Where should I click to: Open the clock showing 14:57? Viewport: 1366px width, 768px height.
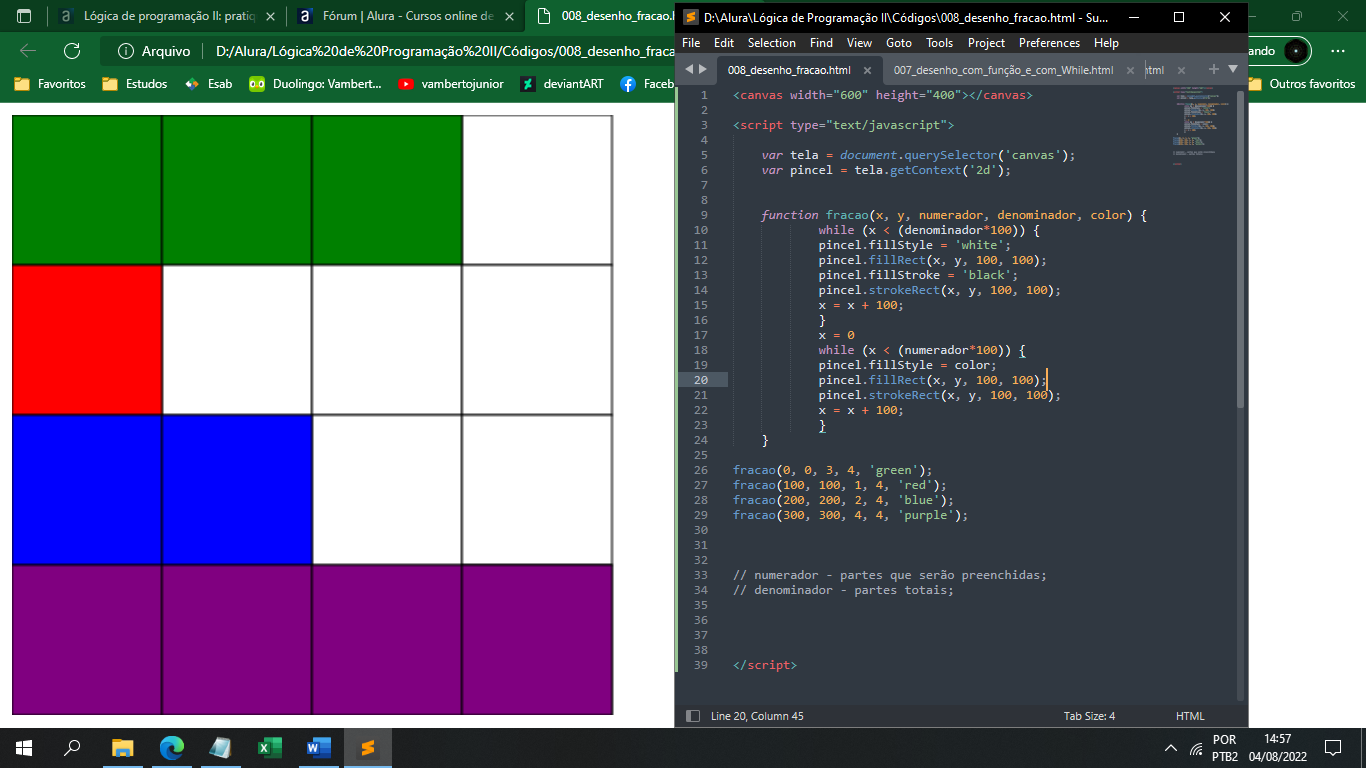pos(1278,748)
